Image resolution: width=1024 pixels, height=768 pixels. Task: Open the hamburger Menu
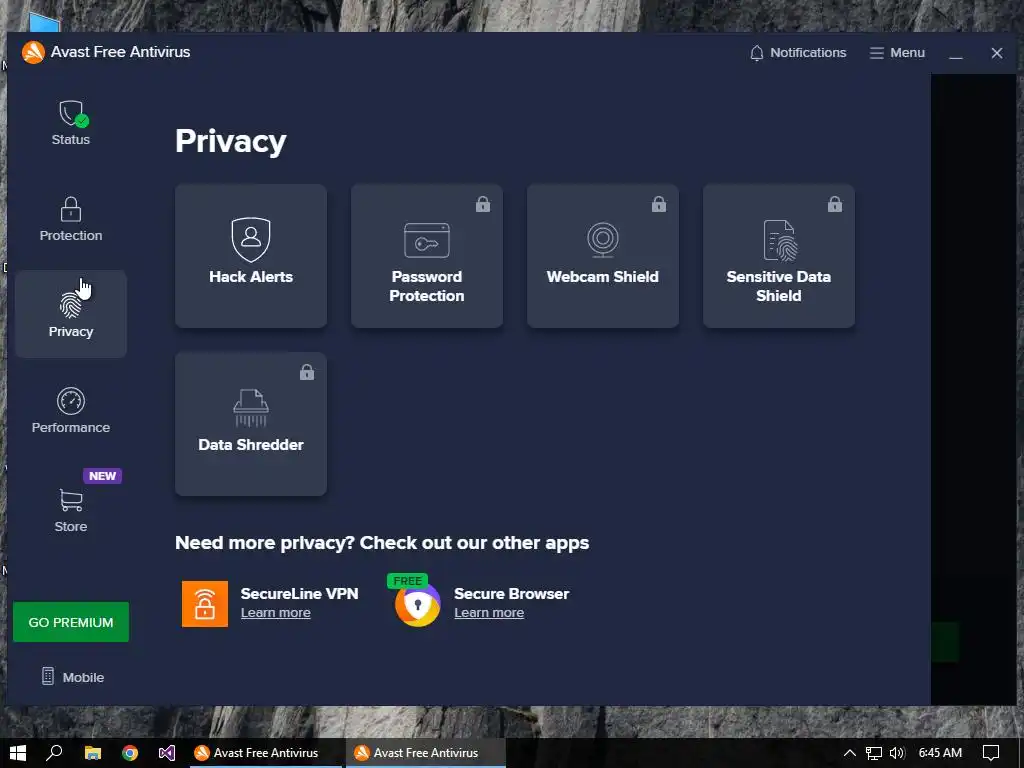click(897, 53)
